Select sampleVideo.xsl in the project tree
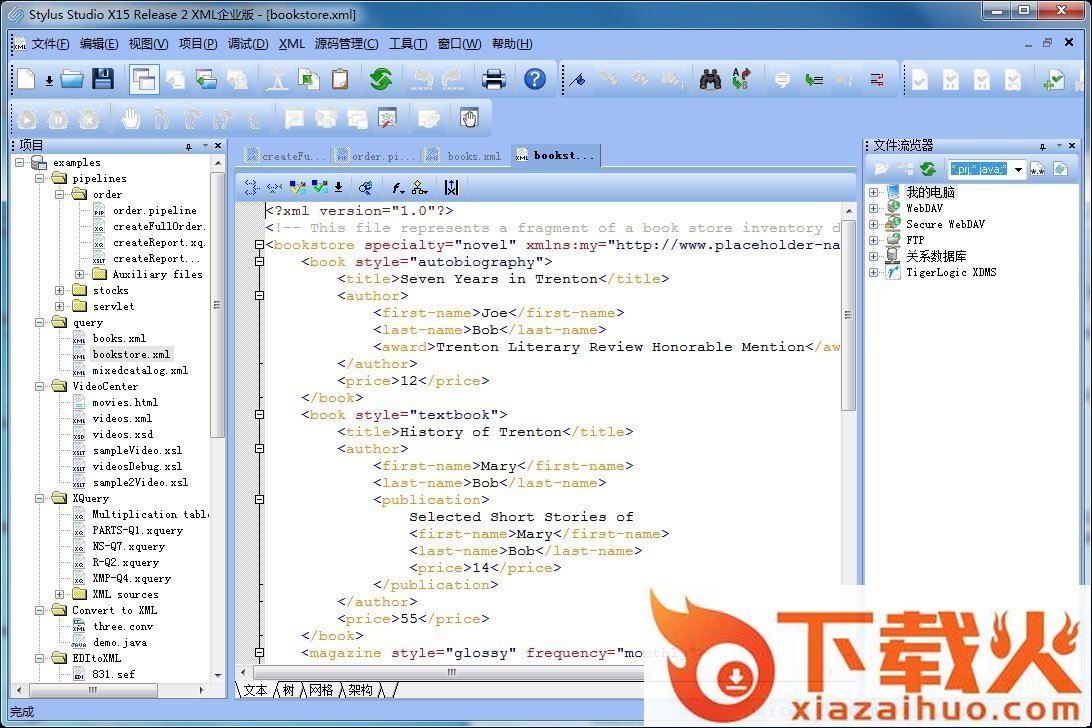This screenshot has width=1092, height=728. pyautogui.click(x=137, y=451)
